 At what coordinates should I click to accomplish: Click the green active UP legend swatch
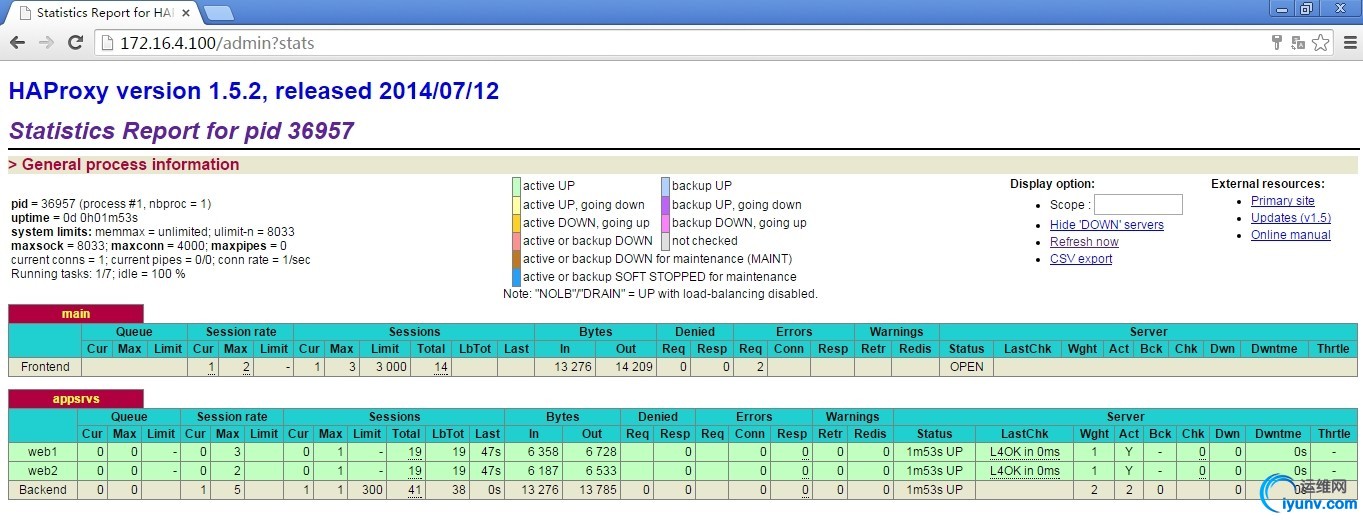(x=516, y=186)
